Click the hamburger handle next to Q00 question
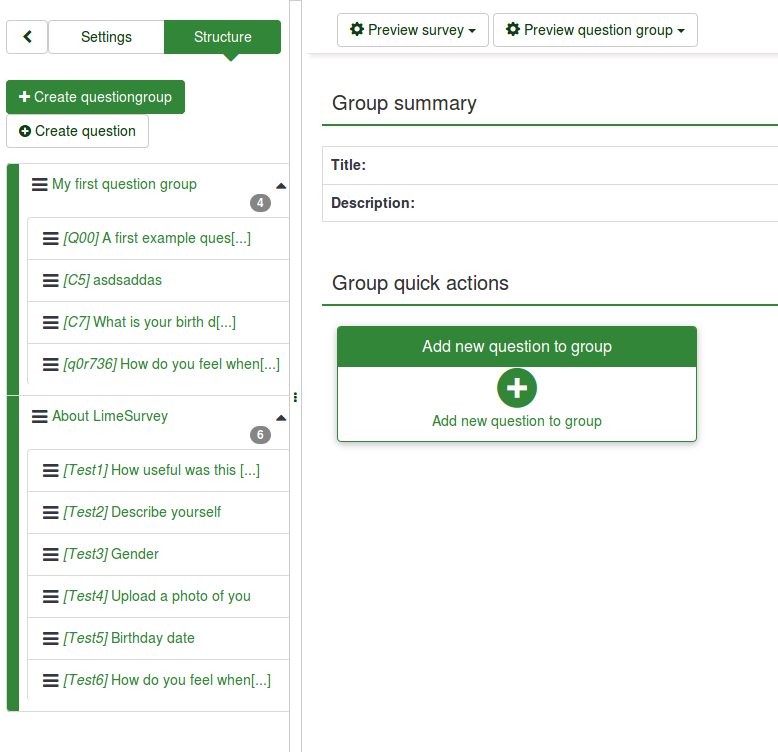 tap(51, 239)
